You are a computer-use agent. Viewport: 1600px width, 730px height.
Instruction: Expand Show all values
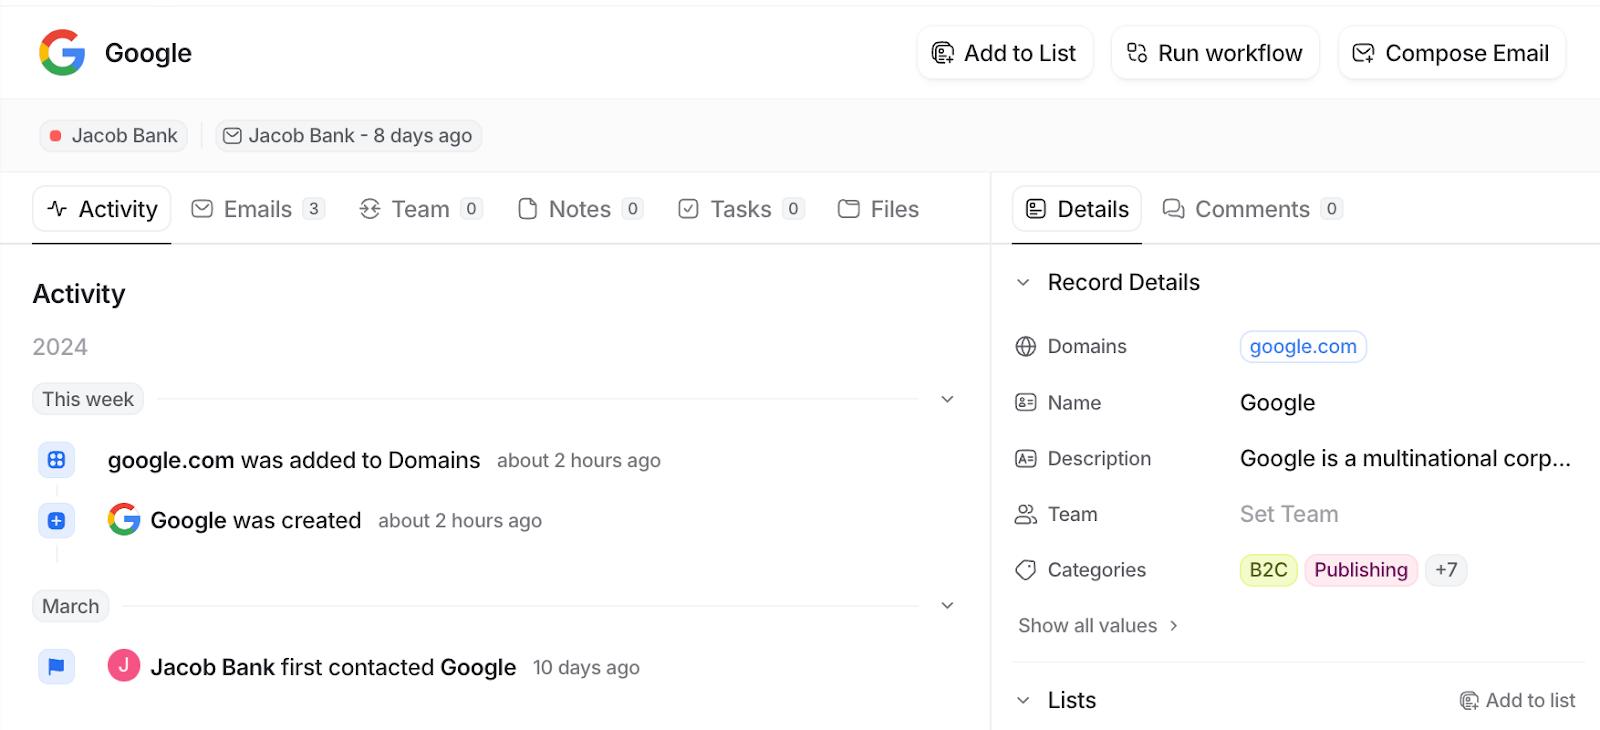click(1098, 626)
